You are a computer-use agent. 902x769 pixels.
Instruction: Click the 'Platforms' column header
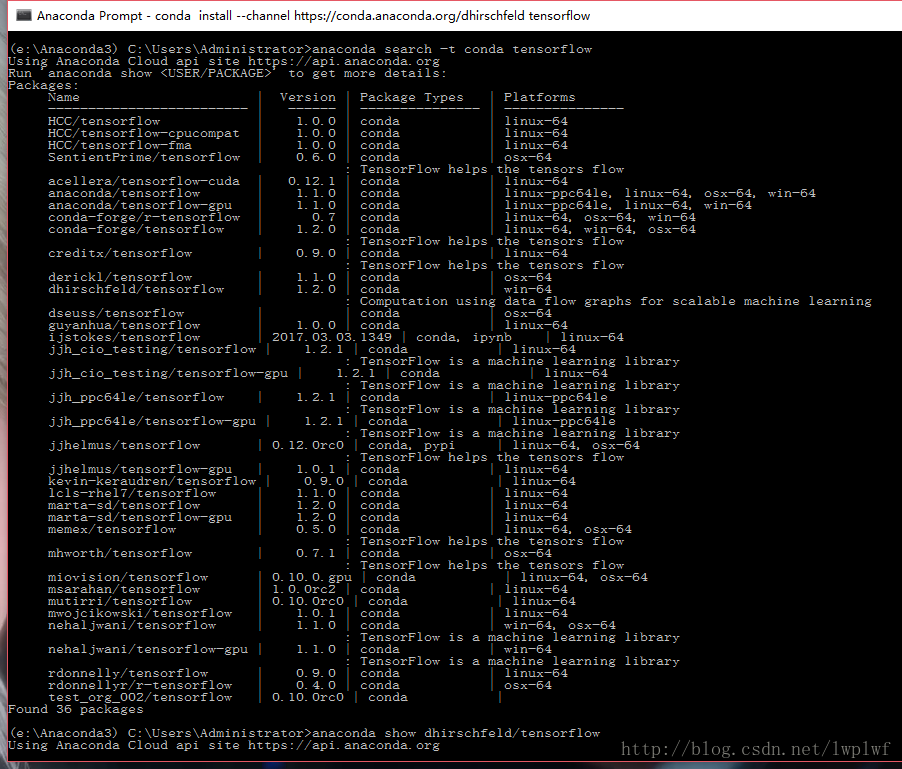pos(539,97)
